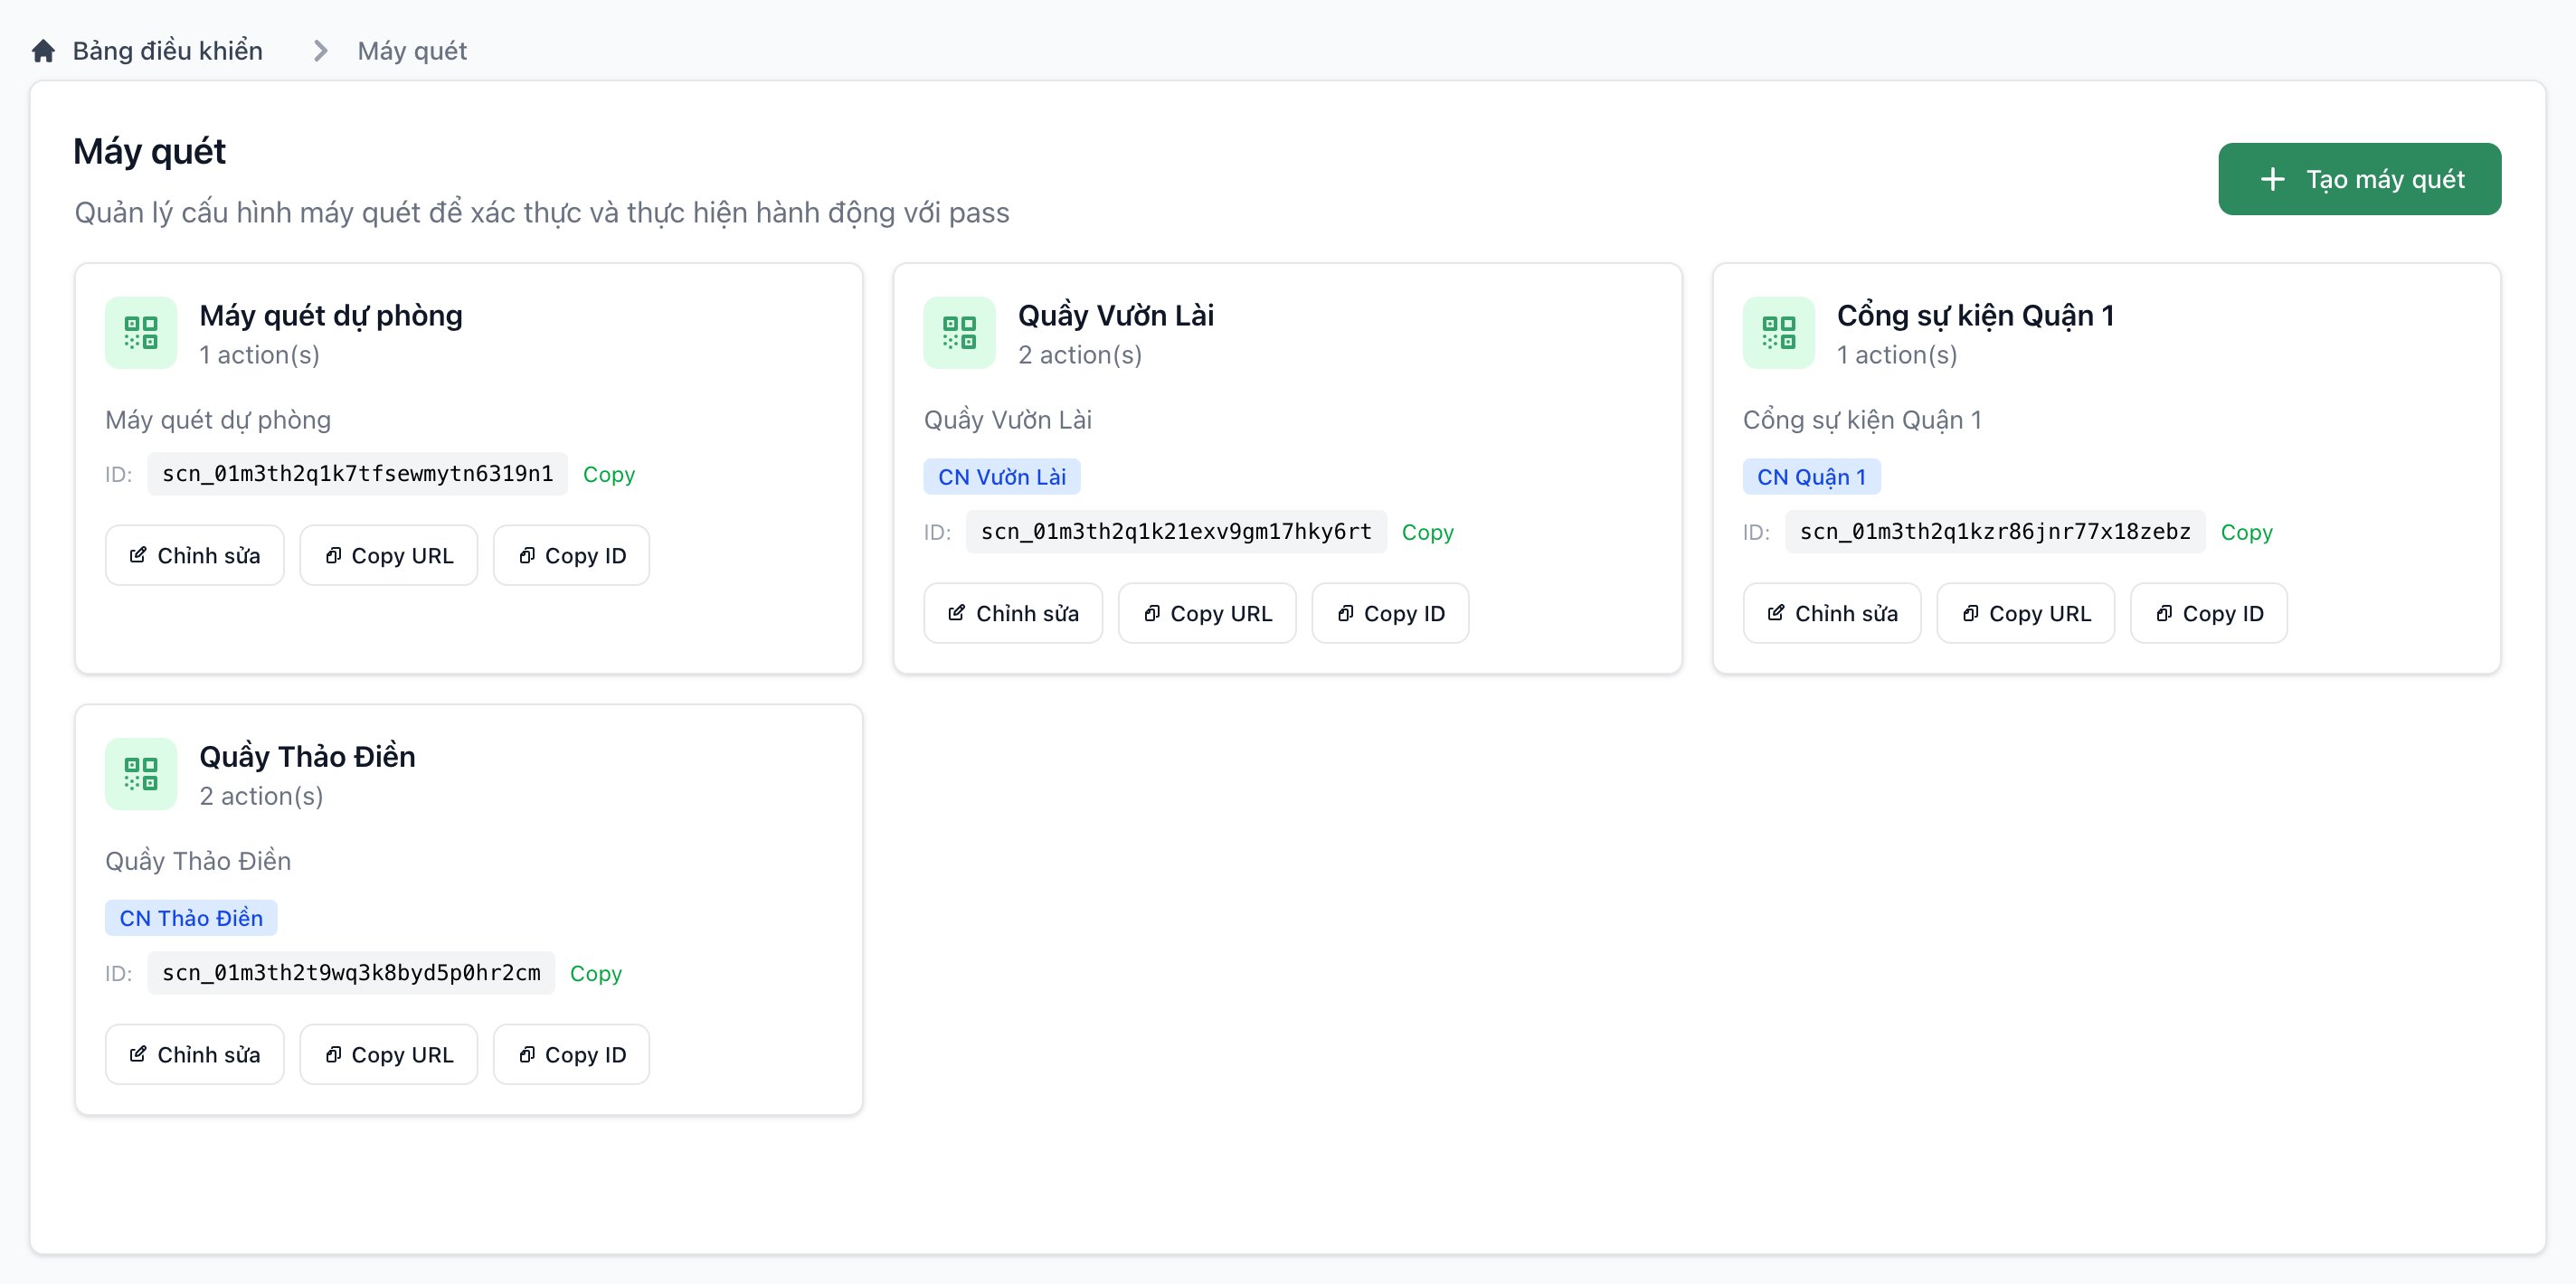
Task: Click the CN Vườn Lài branch tag
Action: (x=1002, y=477)
